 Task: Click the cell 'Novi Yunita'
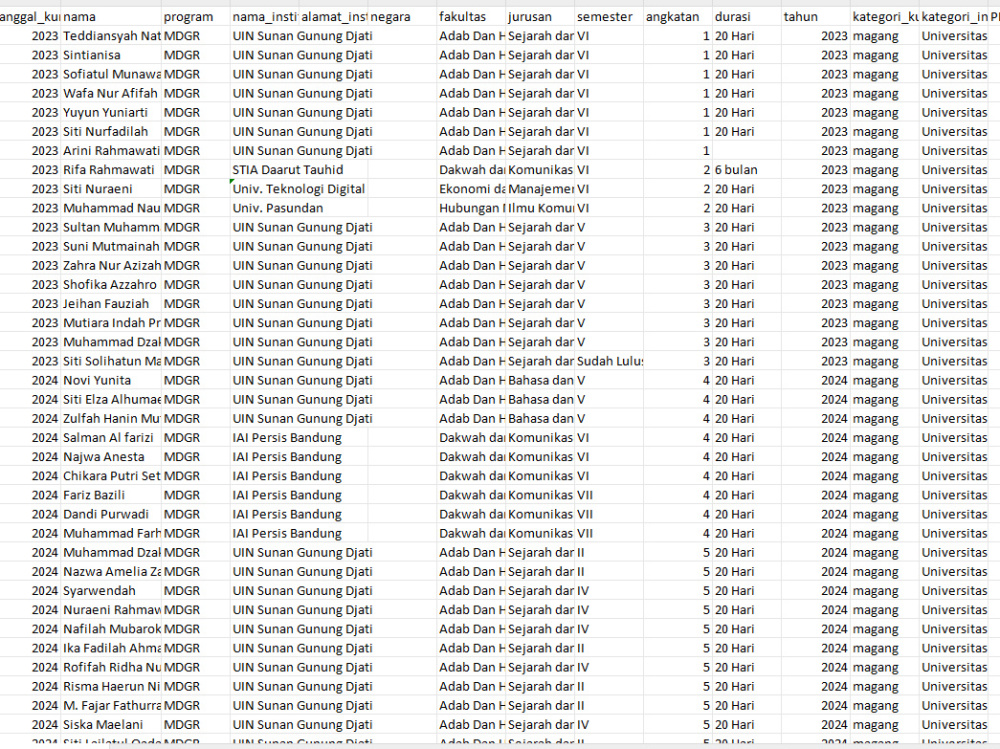[x=111, y=380]
